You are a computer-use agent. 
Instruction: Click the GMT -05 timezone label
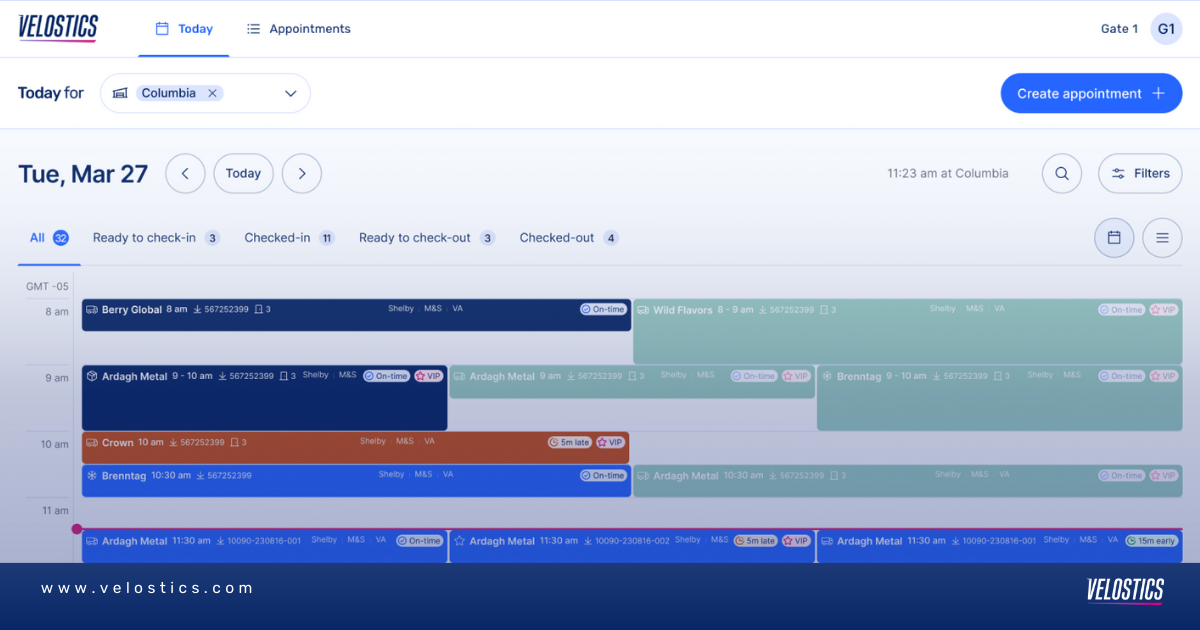coord(47,286)
